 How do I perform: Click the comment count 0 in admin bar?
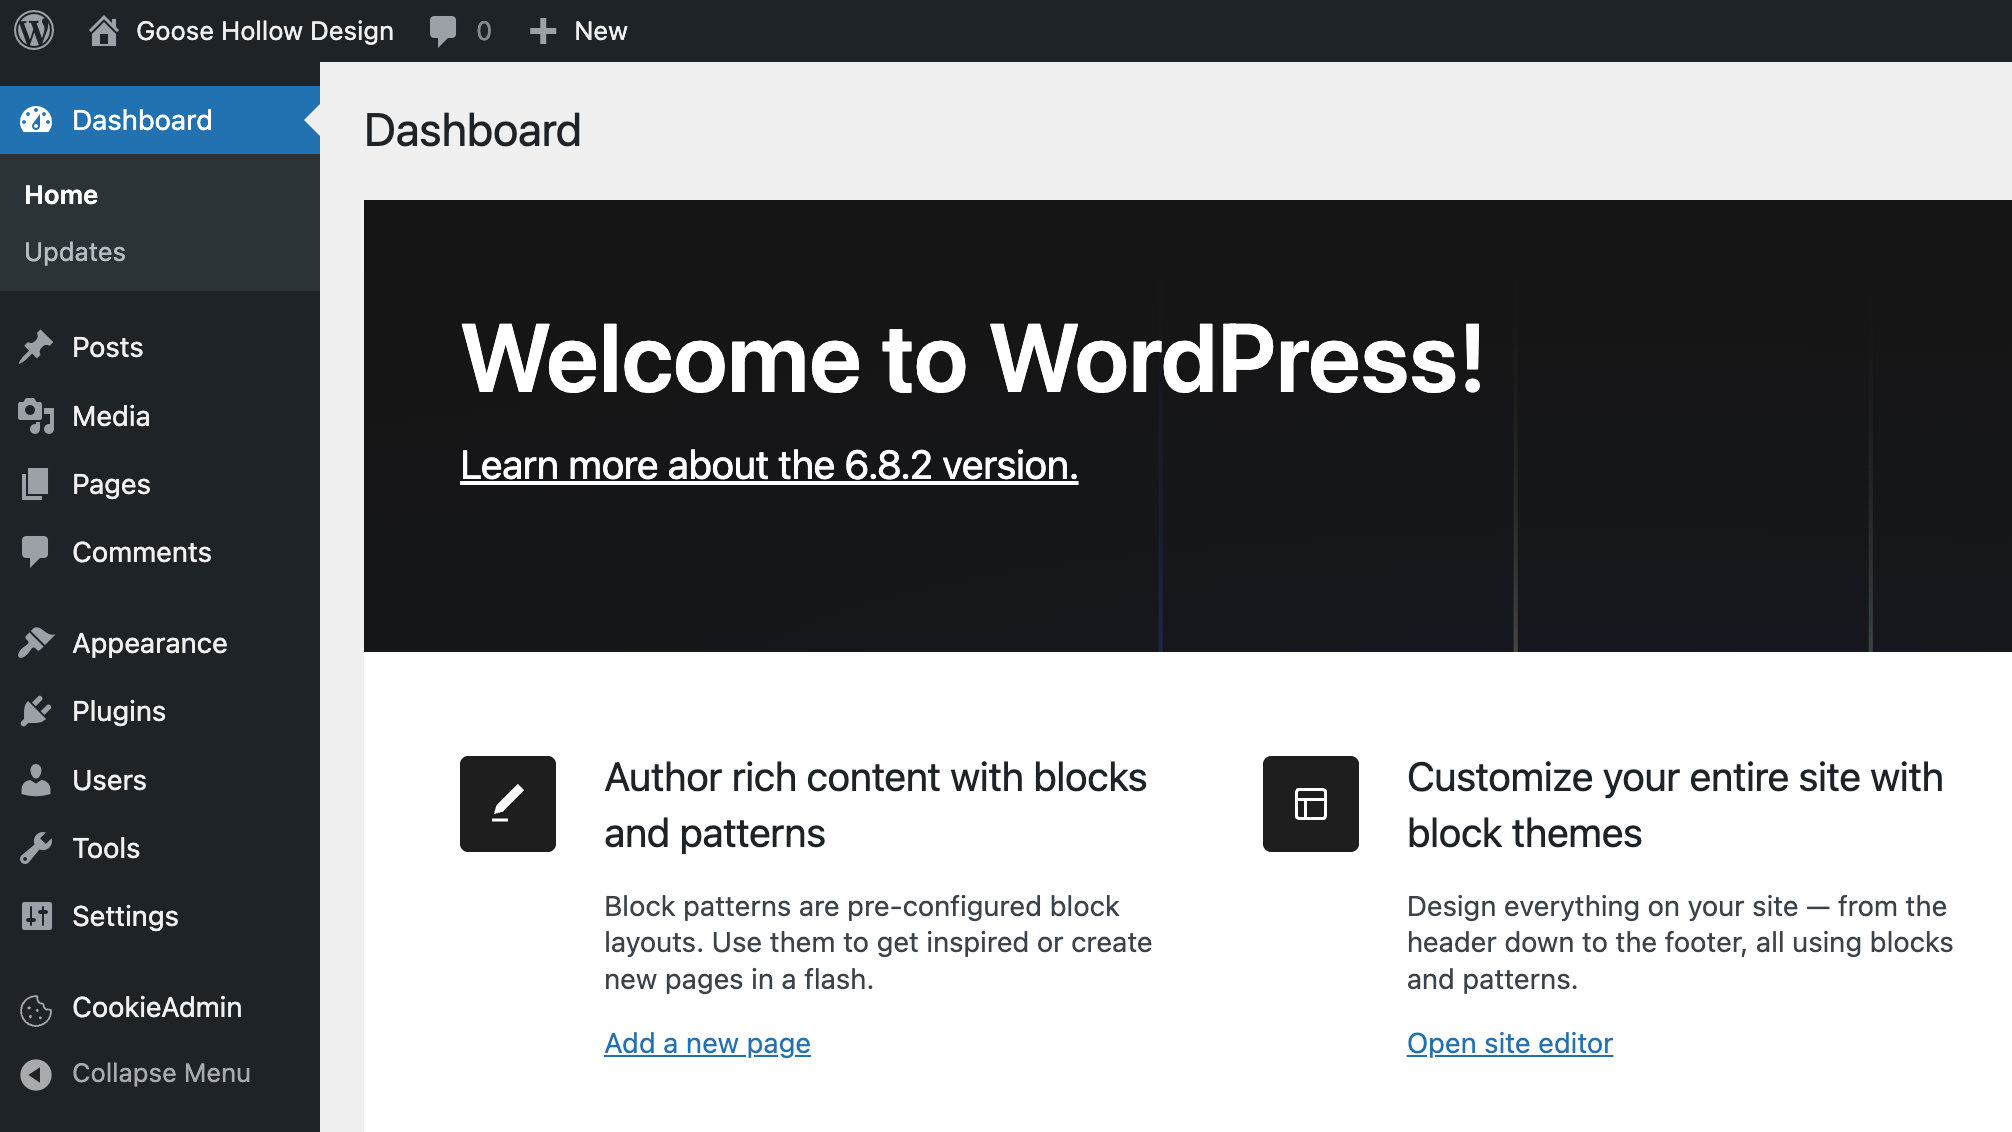(x=484, y=31)
